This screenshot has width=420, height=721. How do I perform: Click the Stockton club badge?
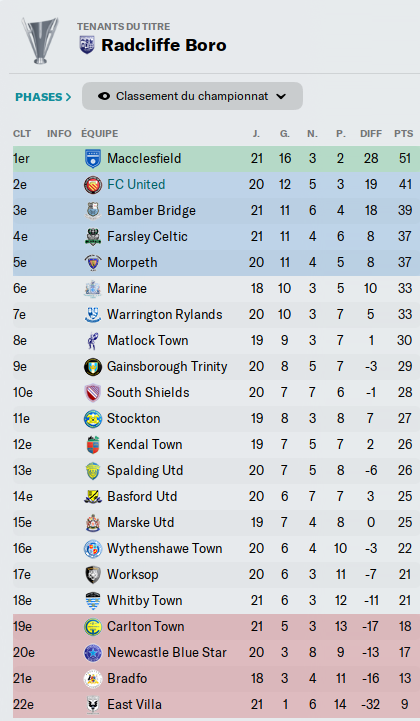tap(93, 419)
